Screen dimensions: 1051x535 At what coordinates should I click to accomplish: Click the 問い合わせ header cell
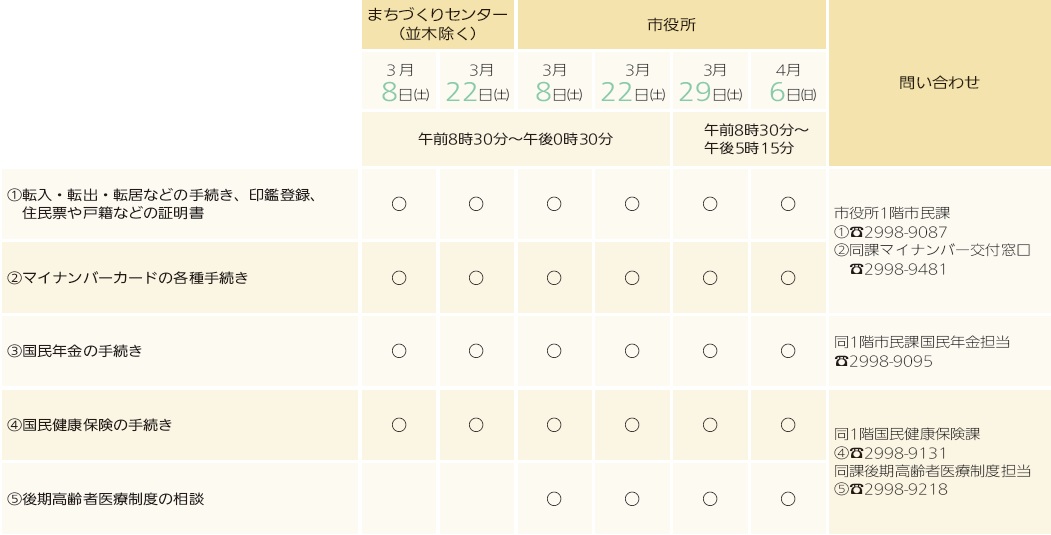click(x=940, y=82)
